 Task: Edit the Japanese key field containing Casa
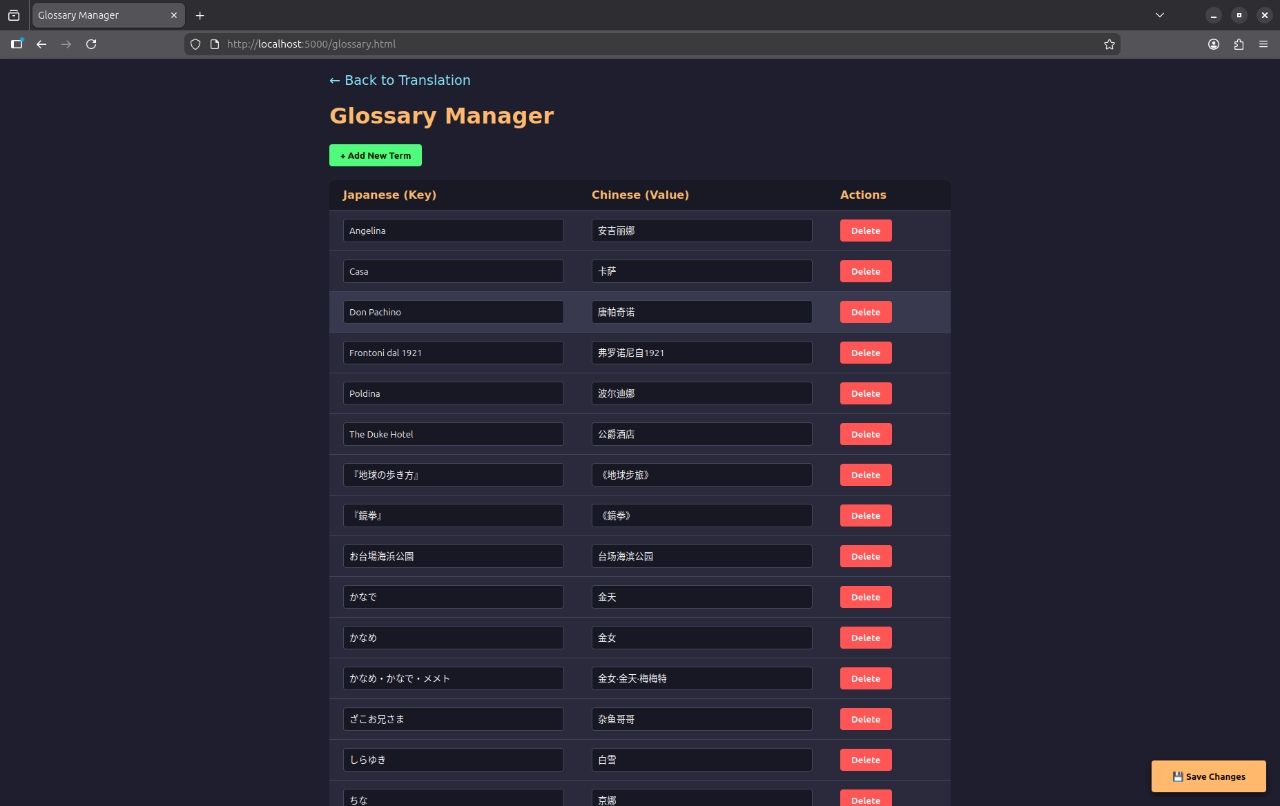coord(453,271)
